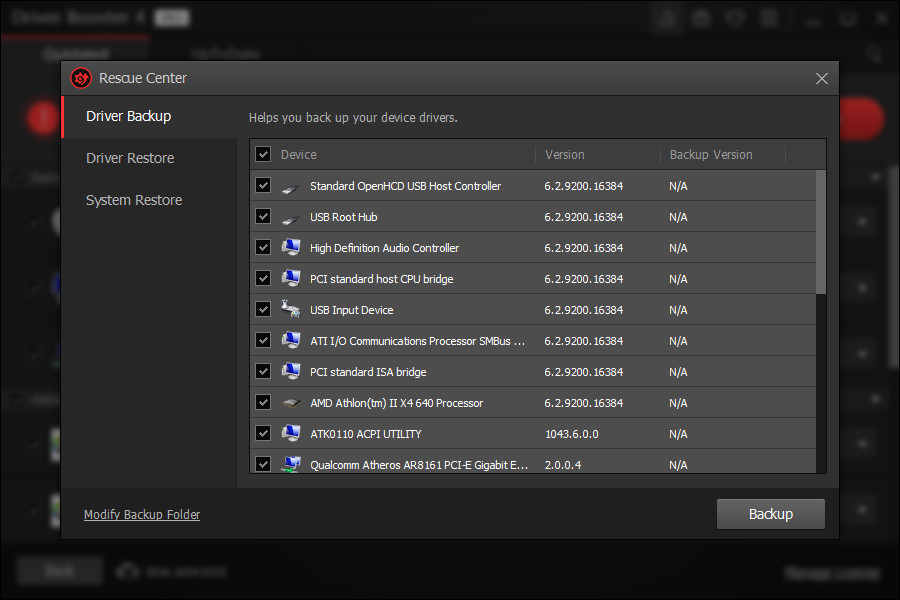The width and height of the screenshot is (900, 600).
Task: Switch to the Driver Restore section
Action: [132, 158]
